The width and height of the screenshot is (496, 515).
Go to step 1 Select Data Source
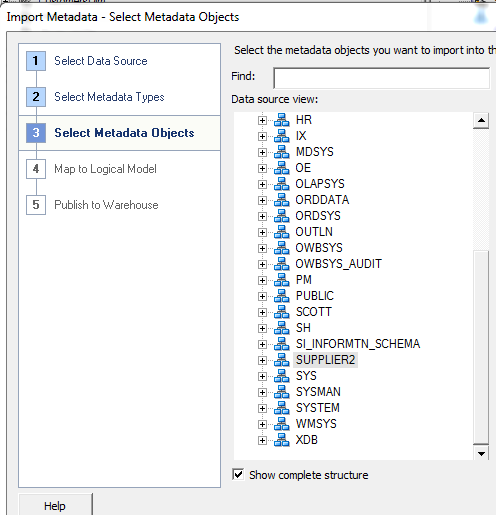pyautogui.click(x=101, y=61)
